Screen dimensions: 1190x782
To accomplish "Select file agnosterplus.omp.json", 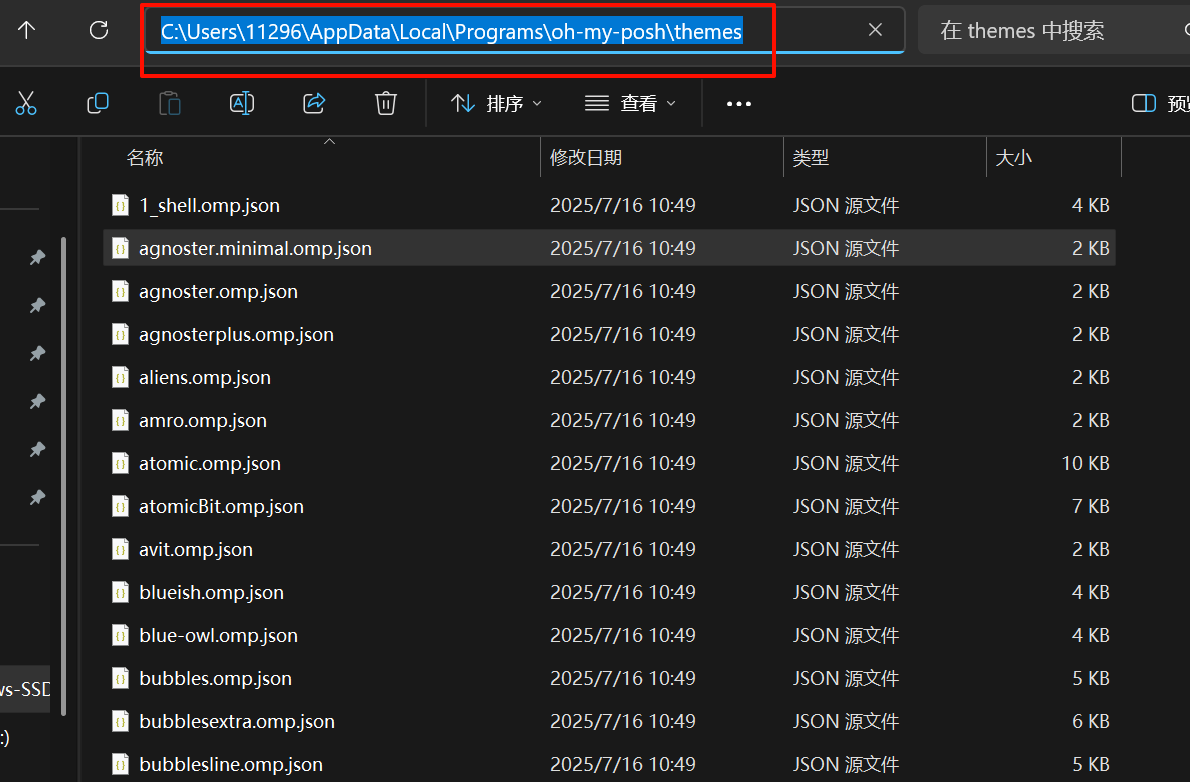I will tap(609, 334).
